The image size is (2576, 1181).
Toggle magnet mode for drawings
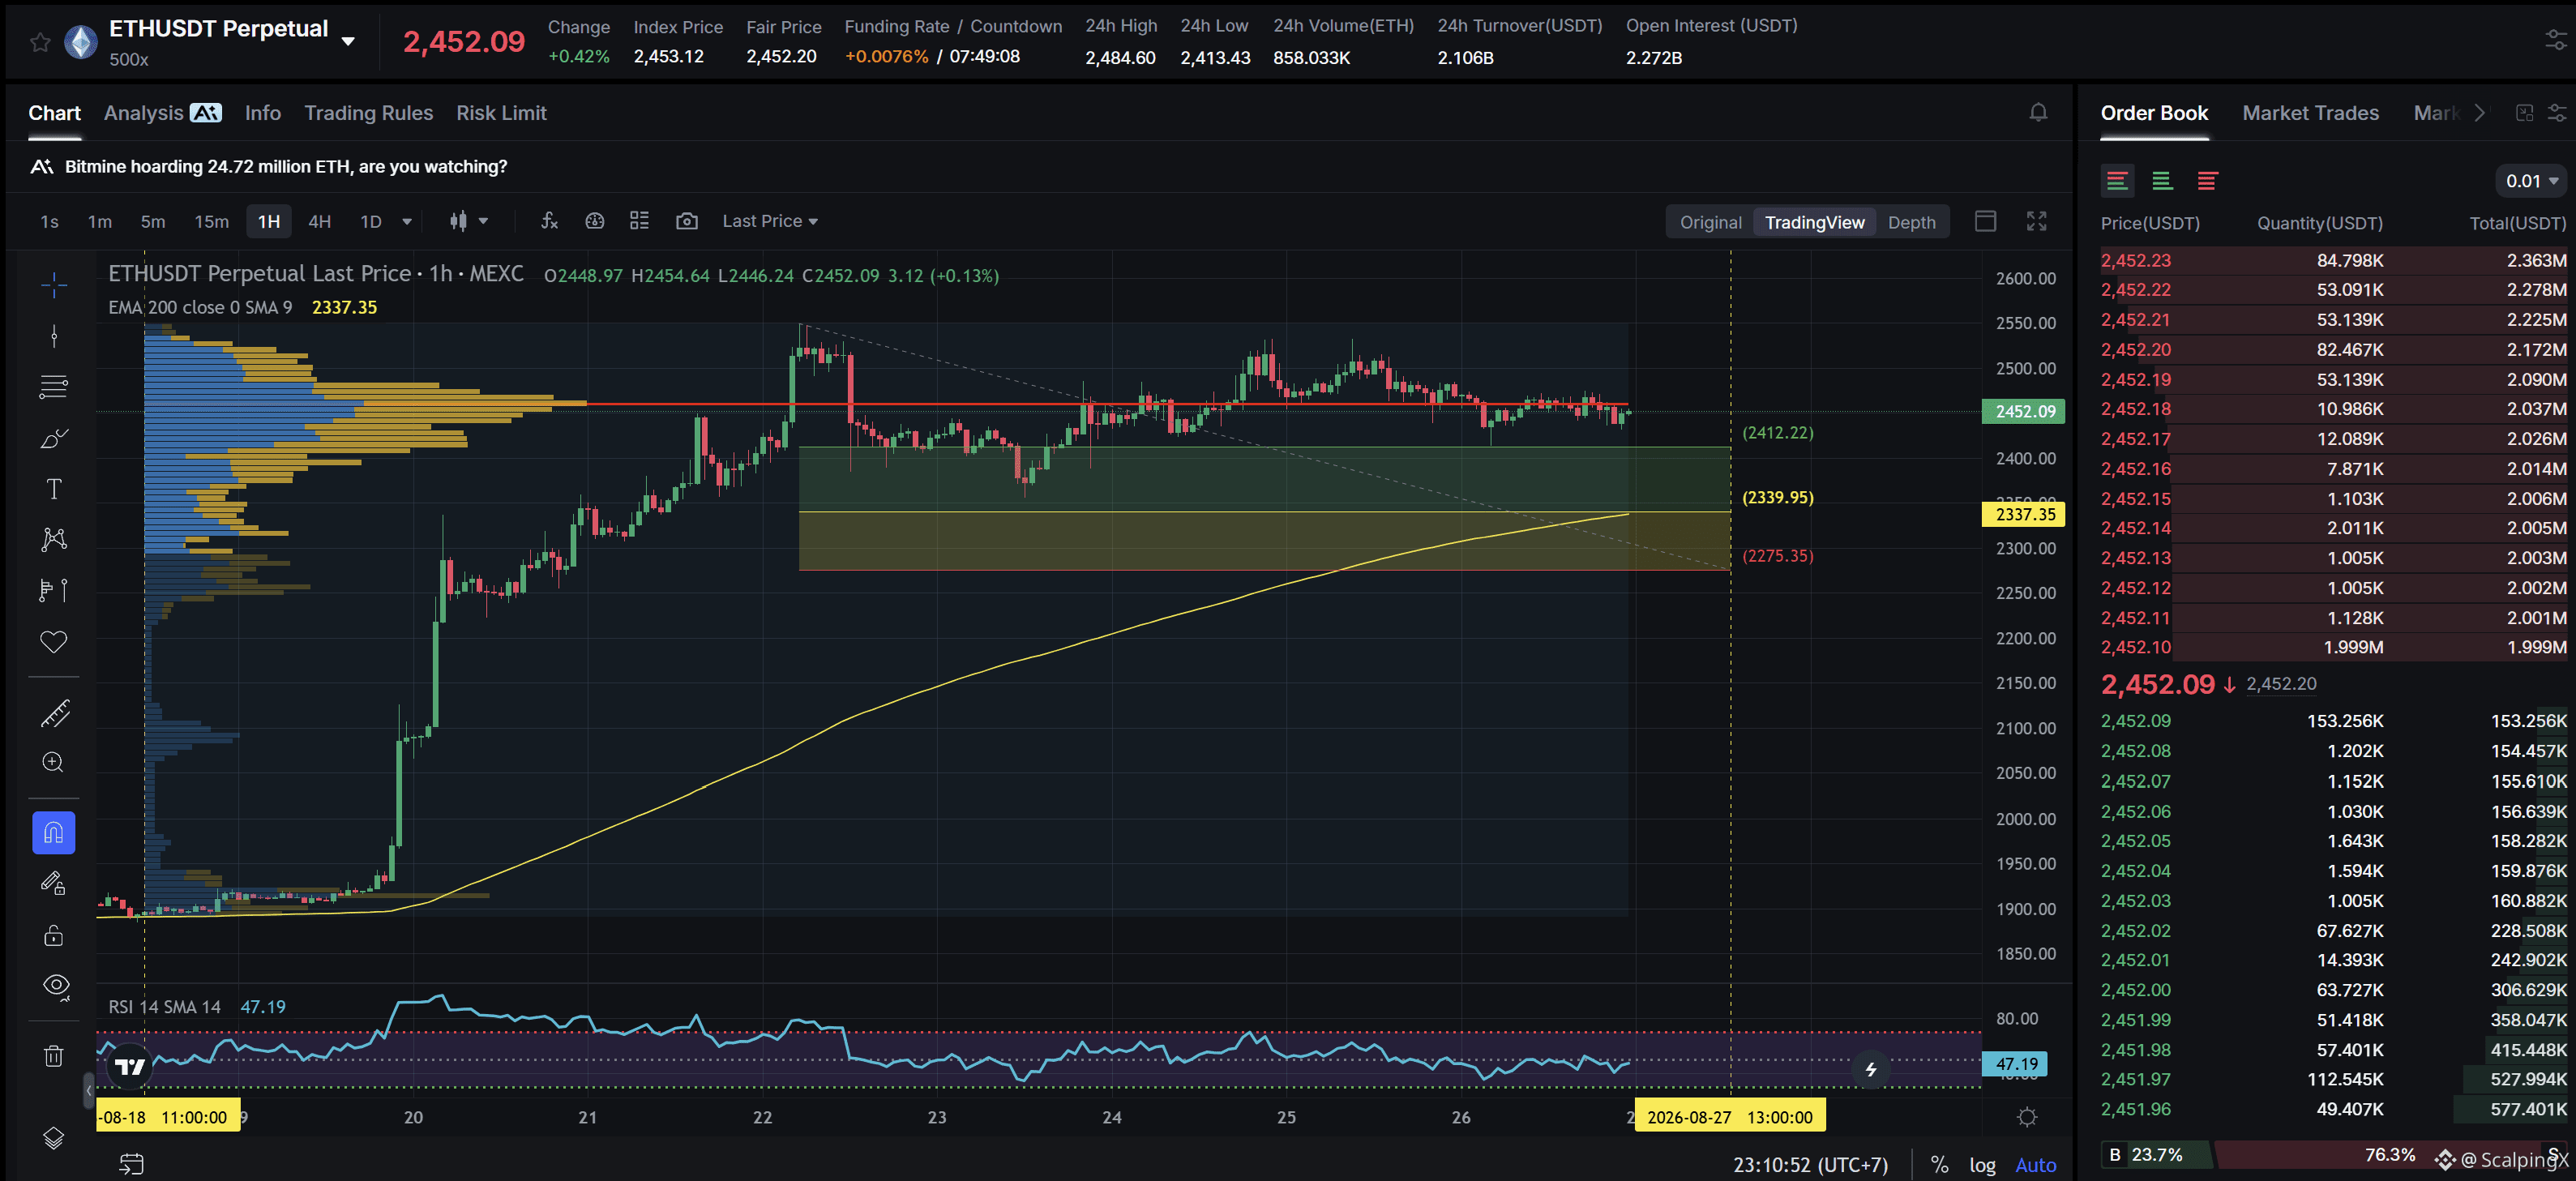(54, 832)
